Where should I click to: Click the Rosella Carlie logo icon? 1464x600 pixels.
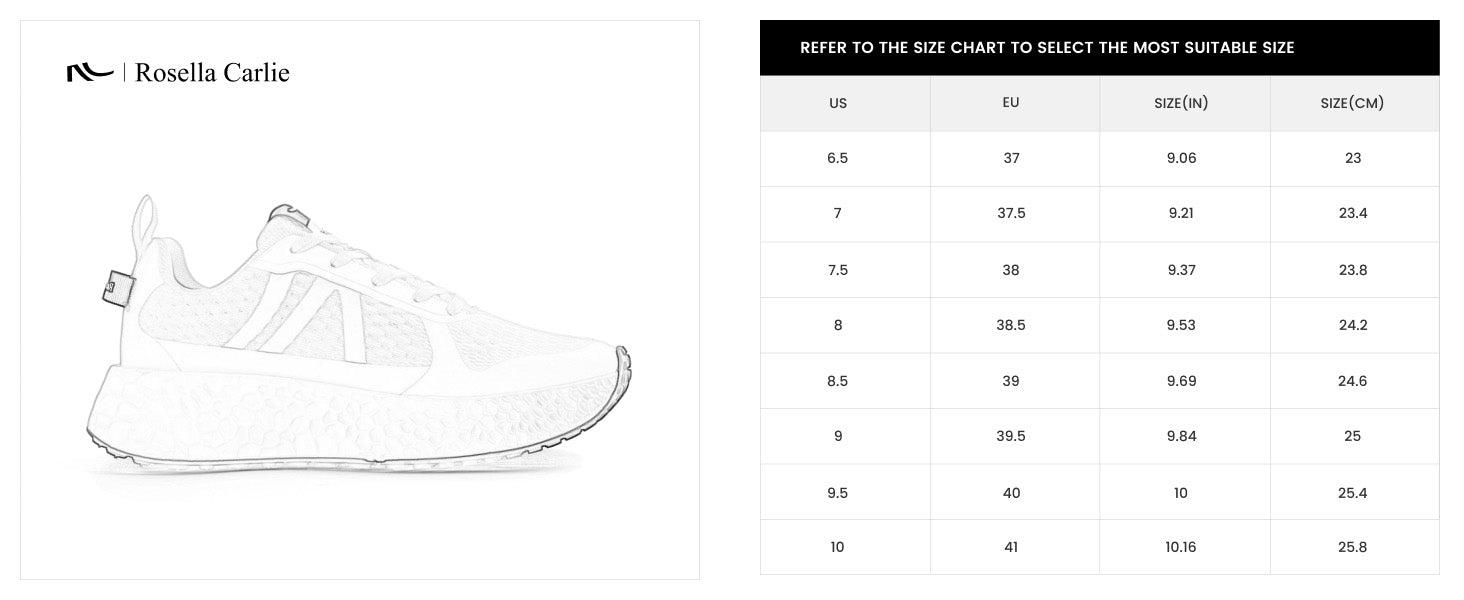[x=89, y=73]
